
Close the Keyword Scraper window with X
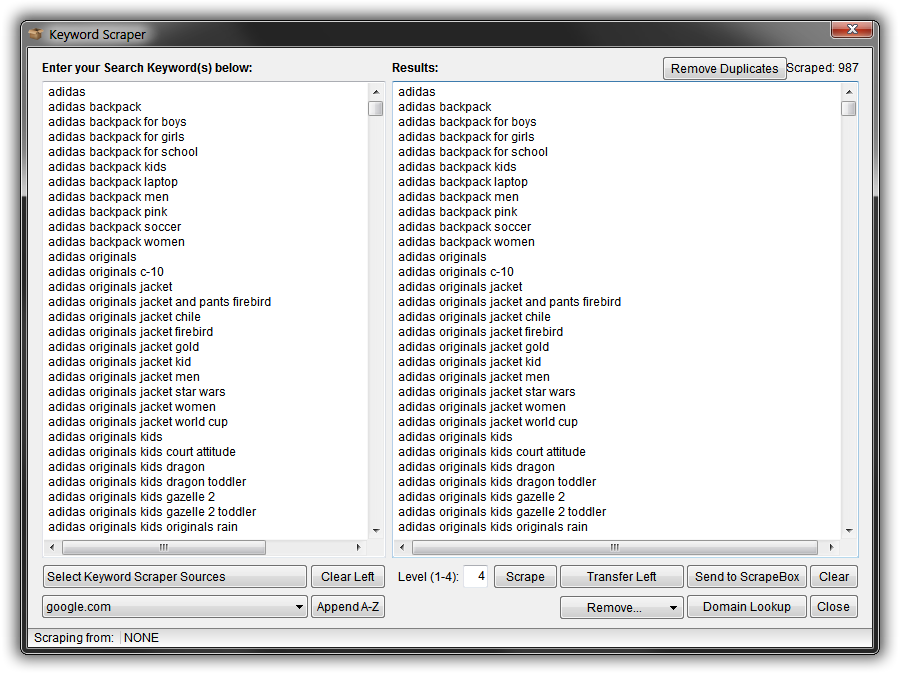[852, 29]
